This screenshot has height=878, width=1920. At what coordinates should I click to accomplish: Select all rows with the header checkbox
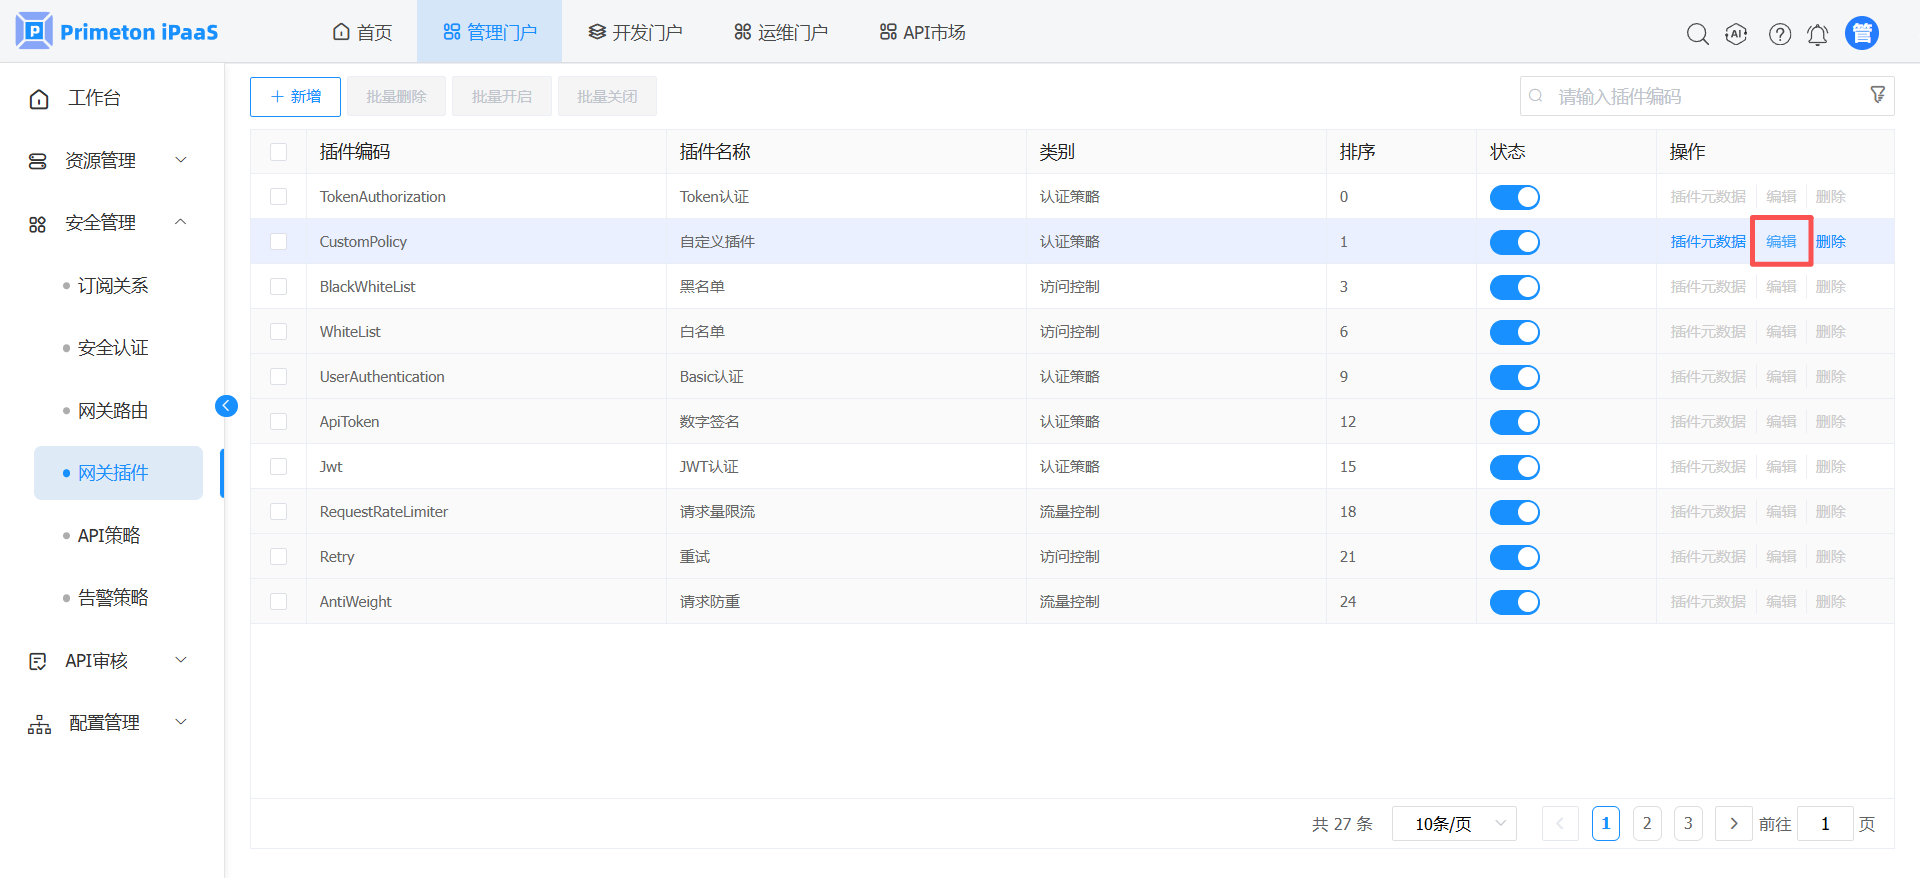(279, 152)
